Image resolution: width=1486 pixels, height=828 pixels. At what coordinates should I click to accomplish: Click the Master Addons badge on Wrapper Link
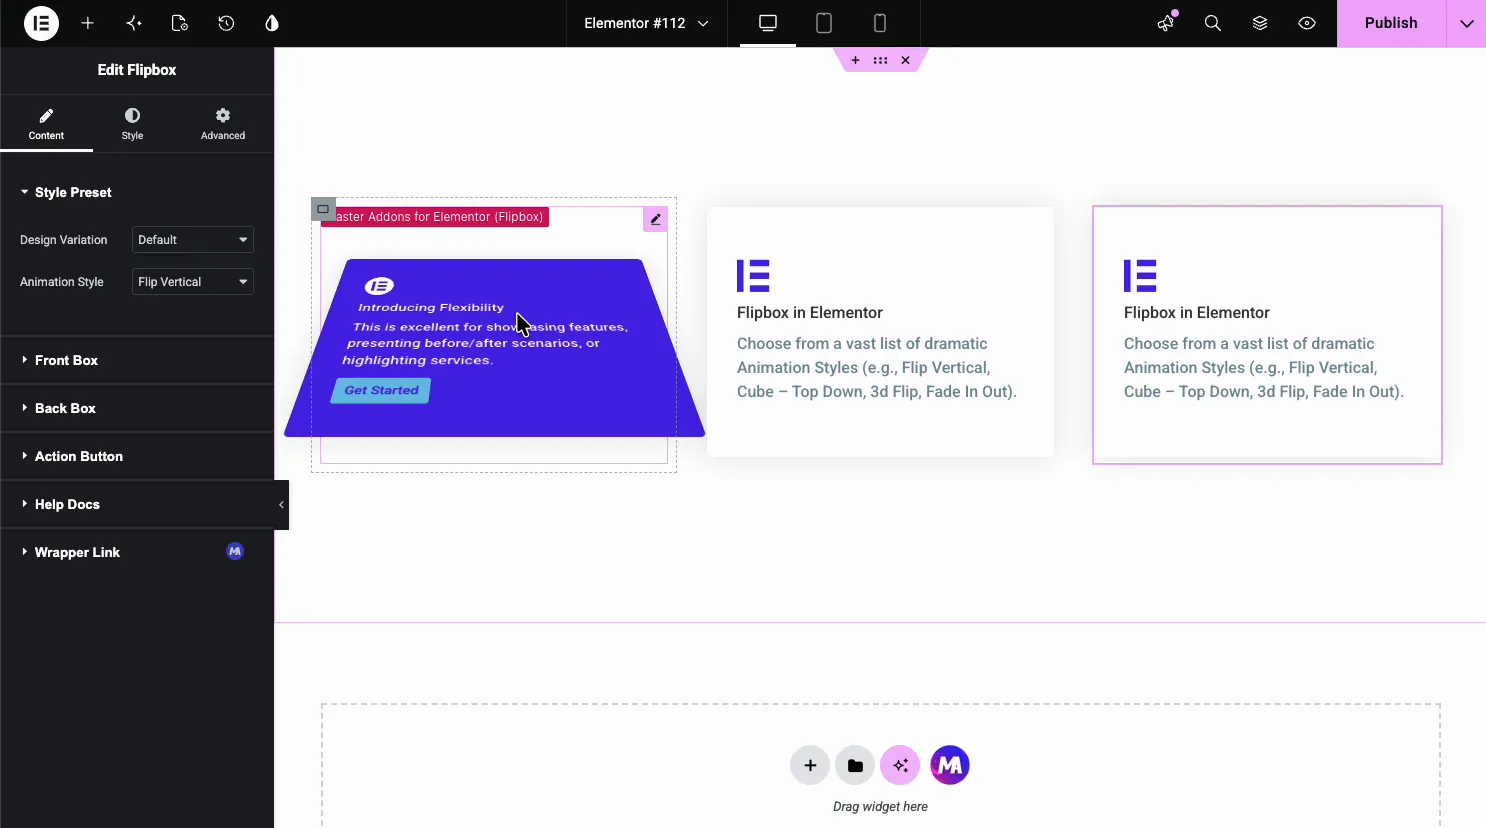pos(235,551)
